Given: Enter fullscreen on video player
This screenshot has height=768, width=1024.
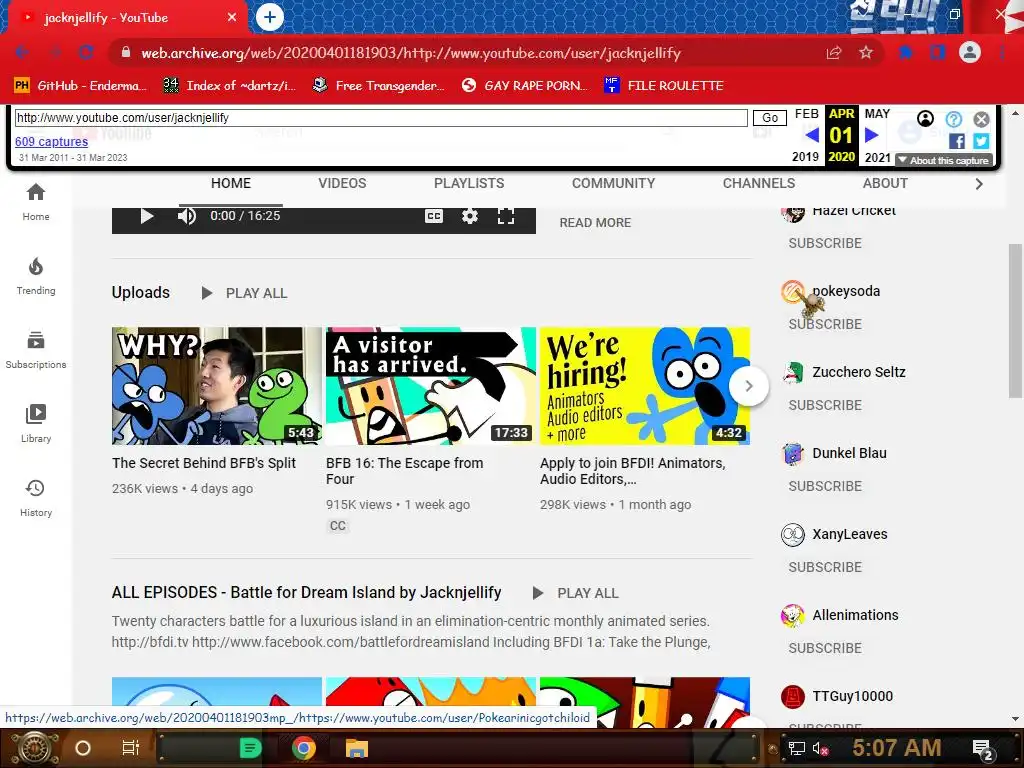Looking at the screenshot, I should tap(505, 216).
